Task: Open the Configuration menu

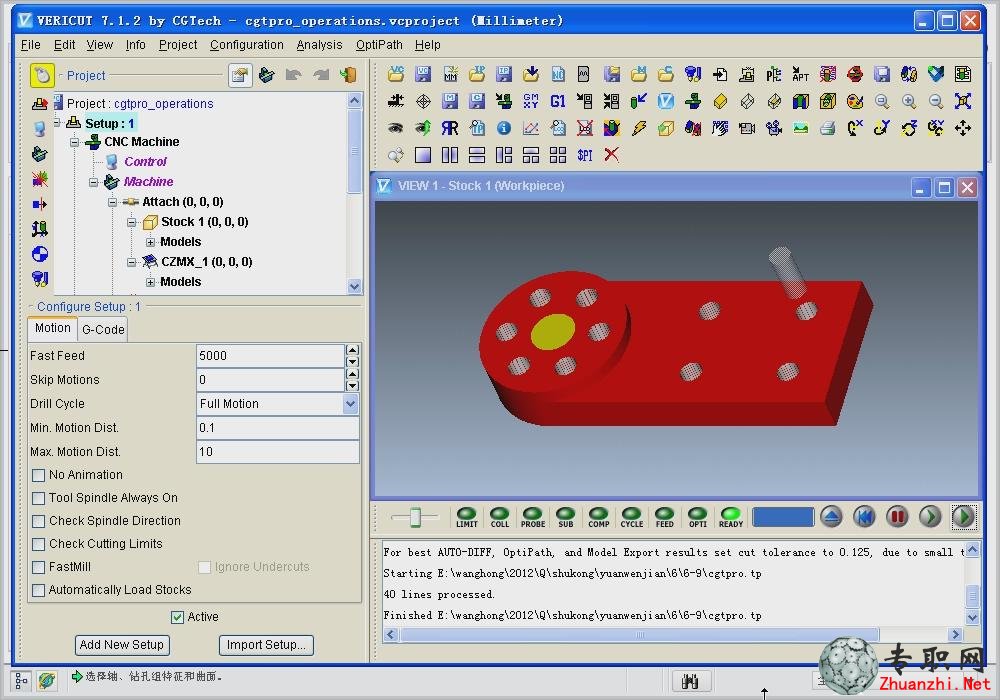Action: point(247,45)
